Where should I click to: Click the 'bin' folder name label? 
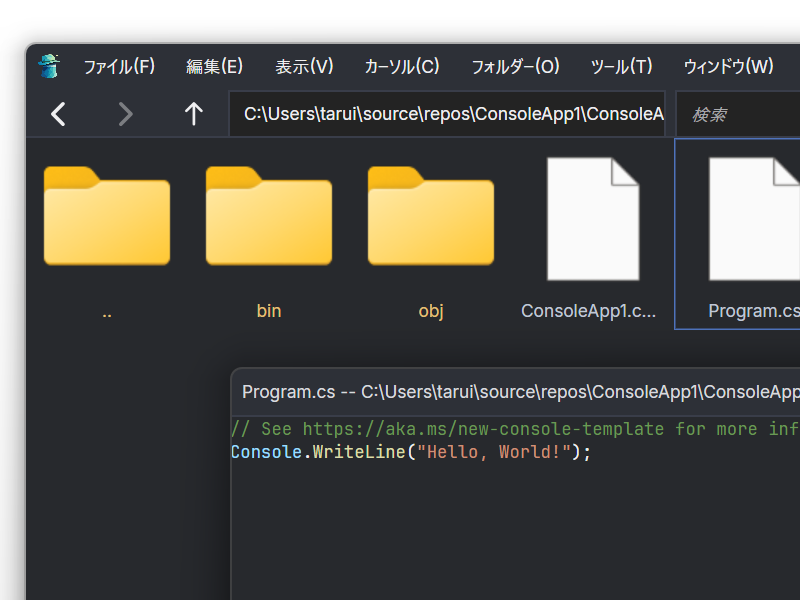click(269, 311)
